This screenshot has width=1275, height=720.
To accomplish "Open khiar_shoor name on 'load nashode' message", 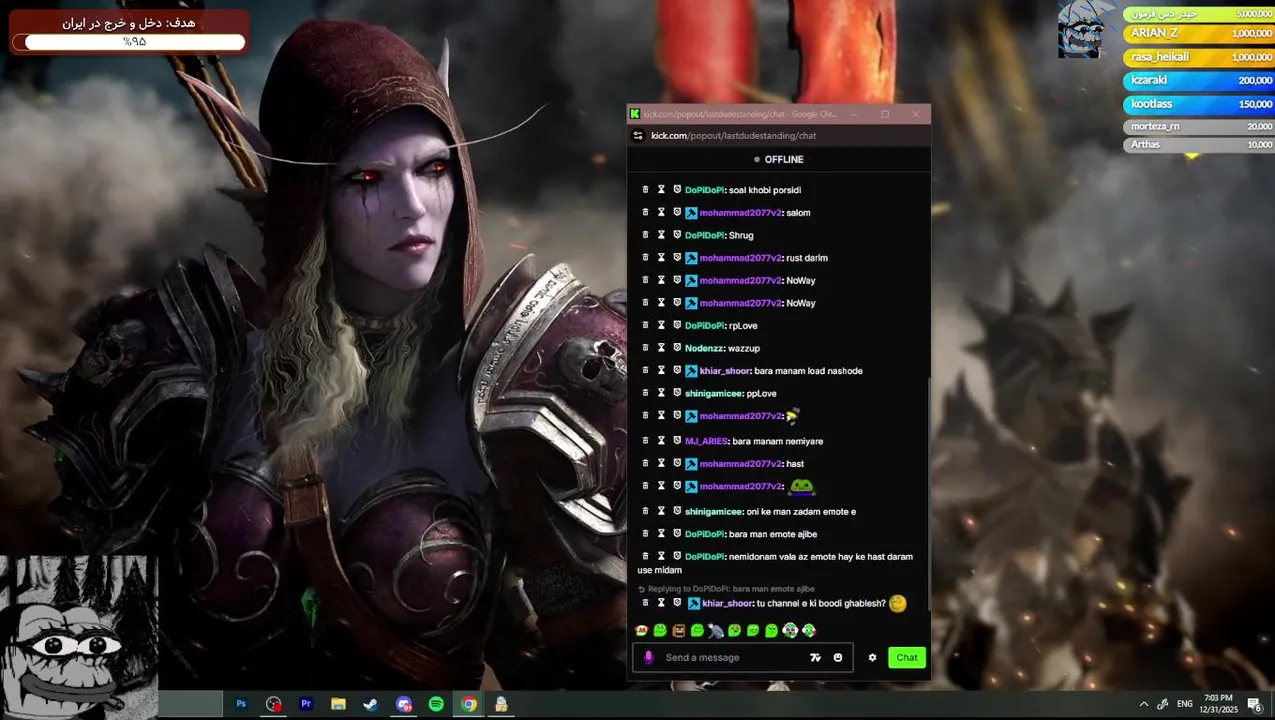I will pos(725,371).
